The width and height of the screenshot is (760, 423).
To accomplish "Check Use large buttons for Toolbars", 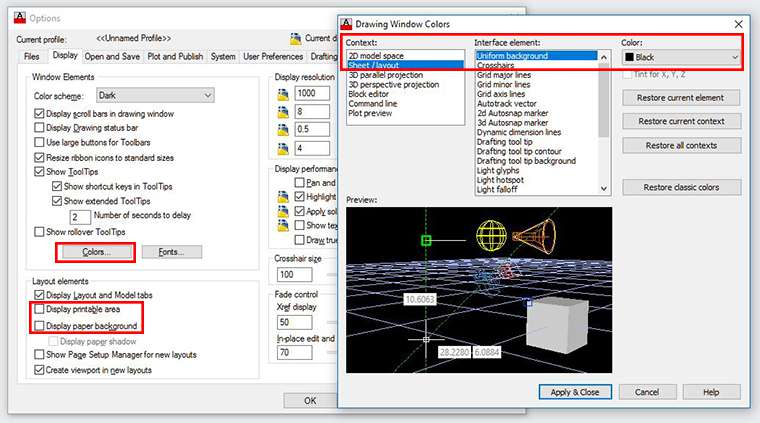I will coord(39,143).
